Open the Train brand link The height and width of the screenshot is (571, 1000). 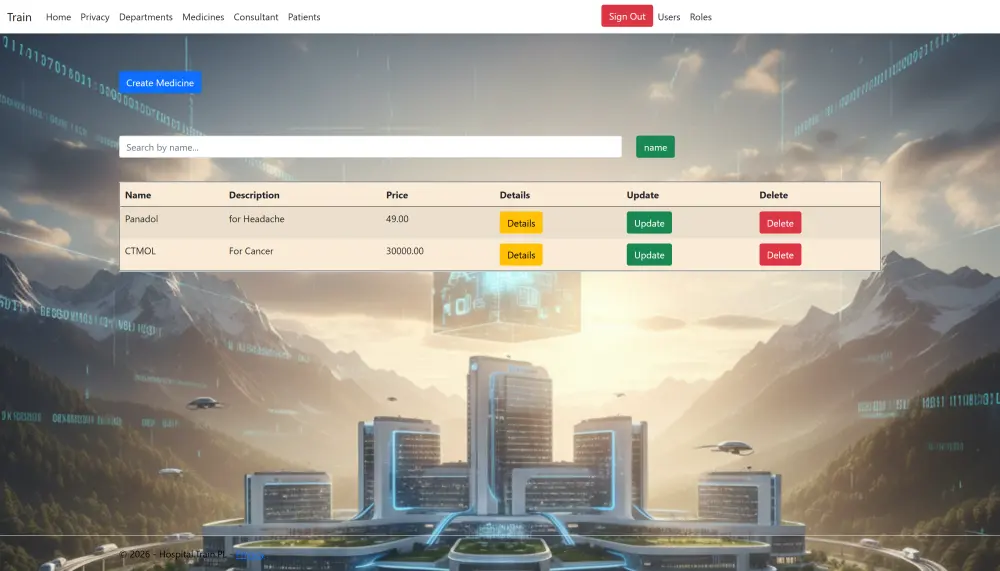19,17
